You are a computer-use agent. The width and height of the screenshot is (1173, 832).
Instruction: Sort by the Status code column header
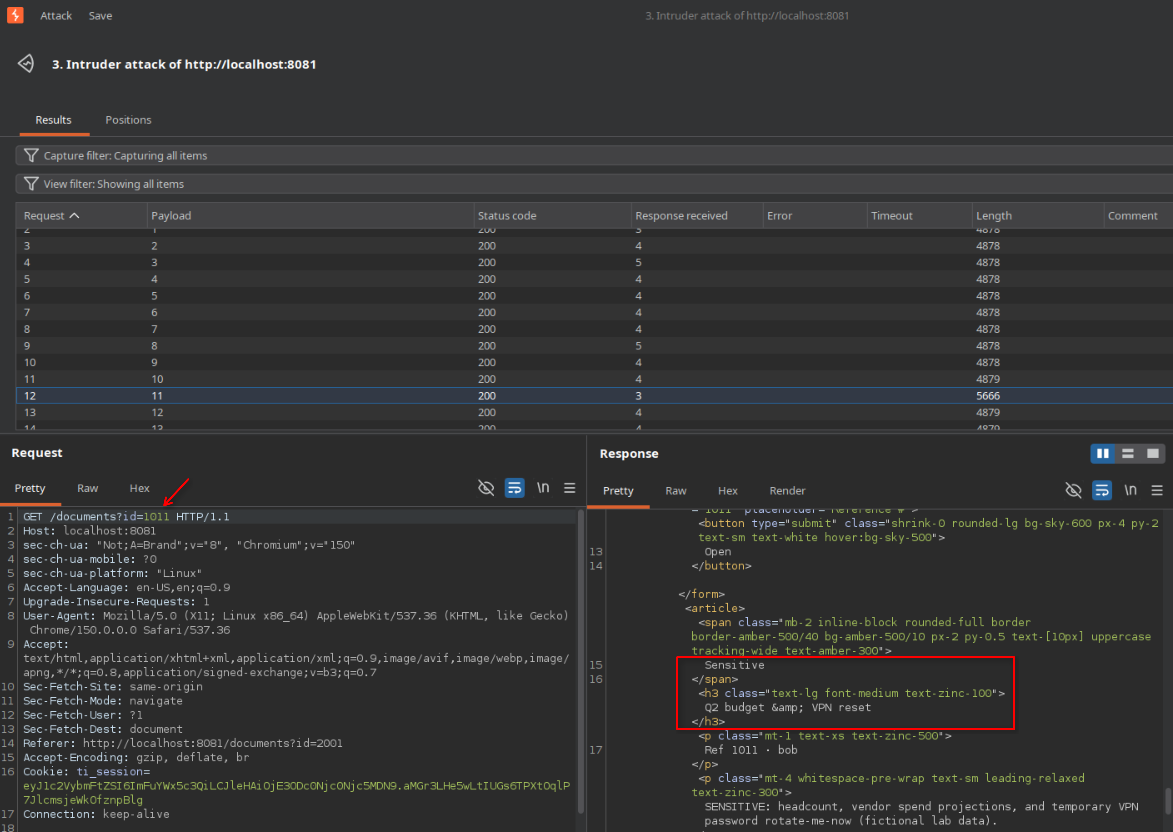552,215
